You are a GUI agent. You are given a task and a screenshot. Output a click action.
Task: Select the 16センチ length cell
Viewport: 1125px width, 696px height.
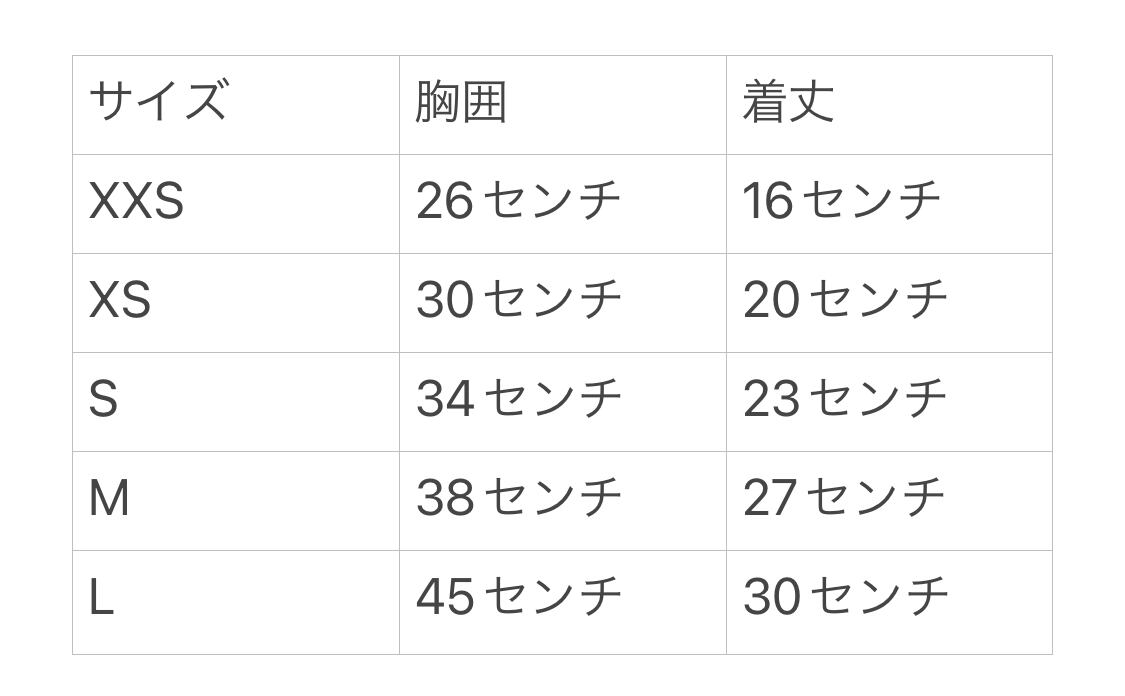point(841,200)
